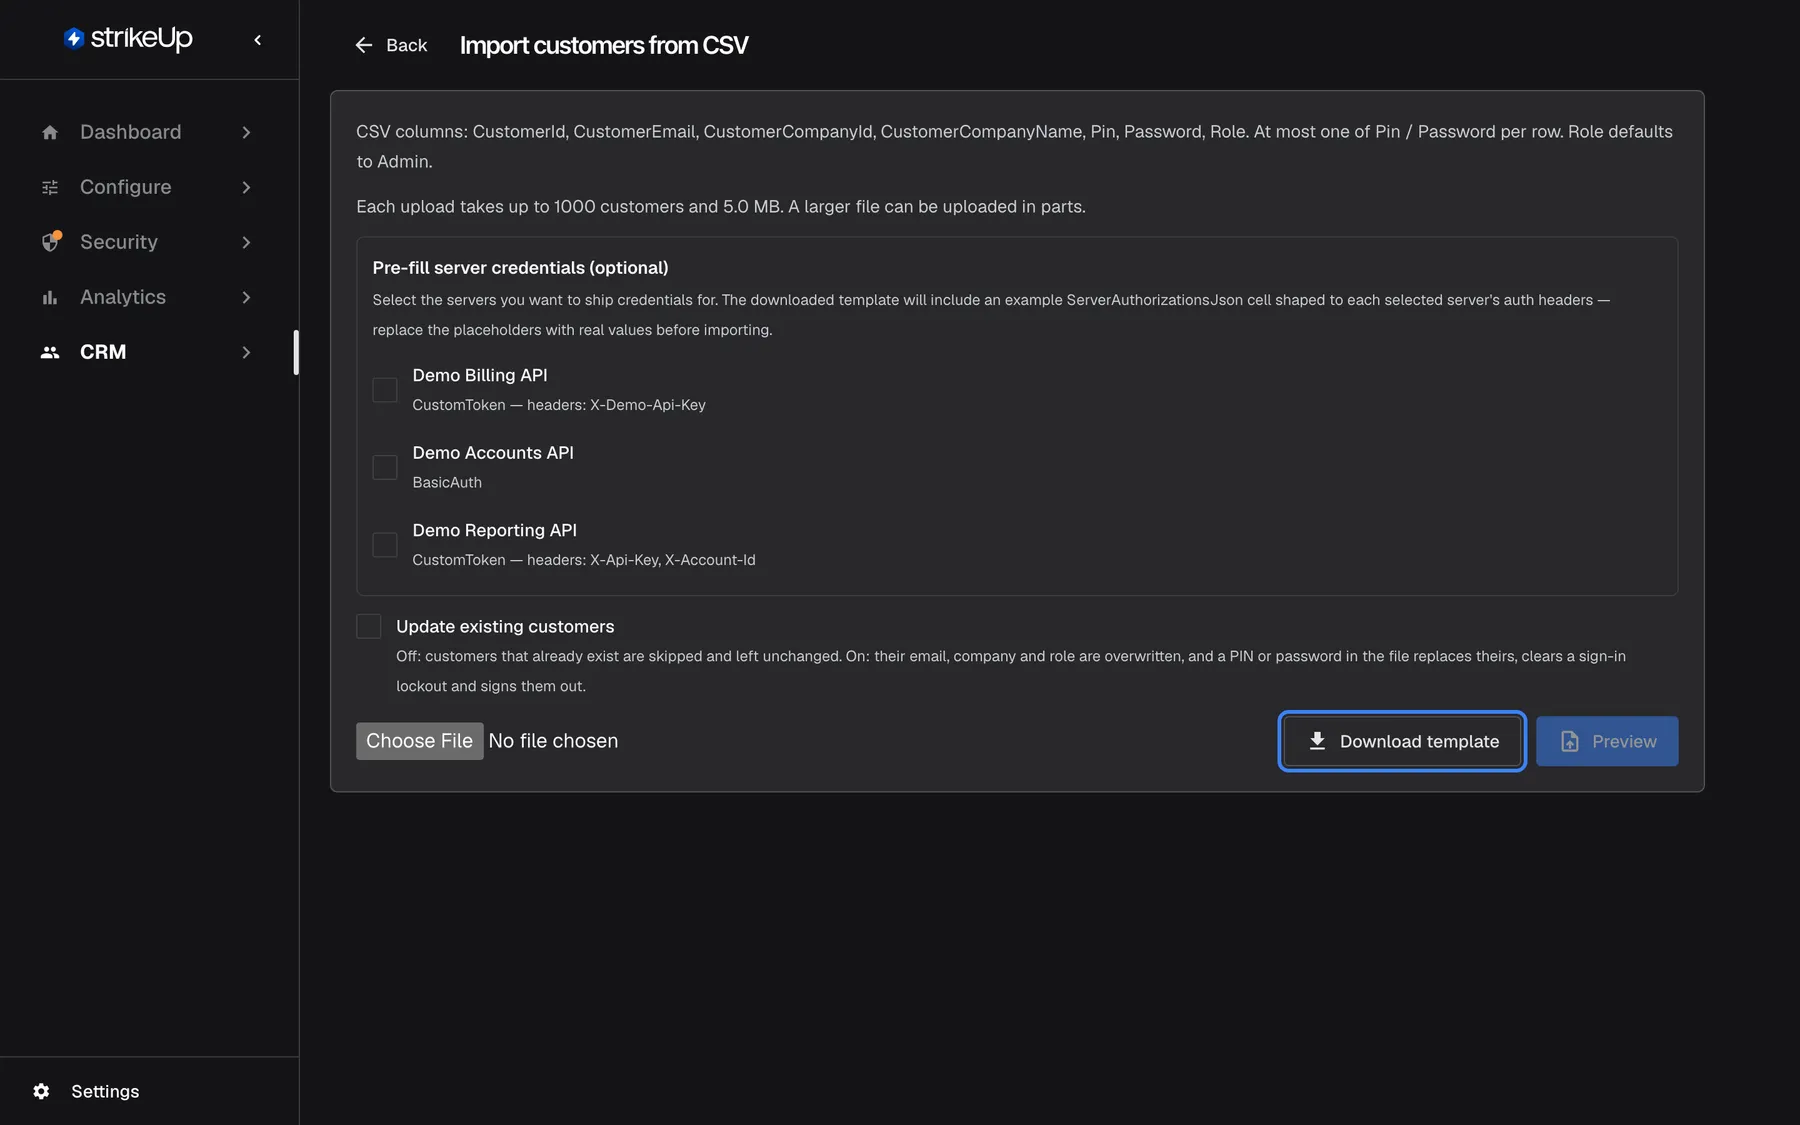Click the 'No file chosen' text

pos(553,741)
